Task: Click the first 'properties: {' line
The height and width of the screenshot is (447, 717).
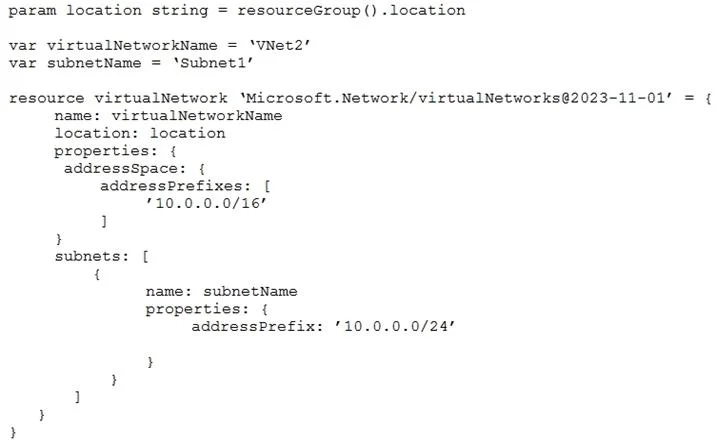Action: click(x=115, y=151)
